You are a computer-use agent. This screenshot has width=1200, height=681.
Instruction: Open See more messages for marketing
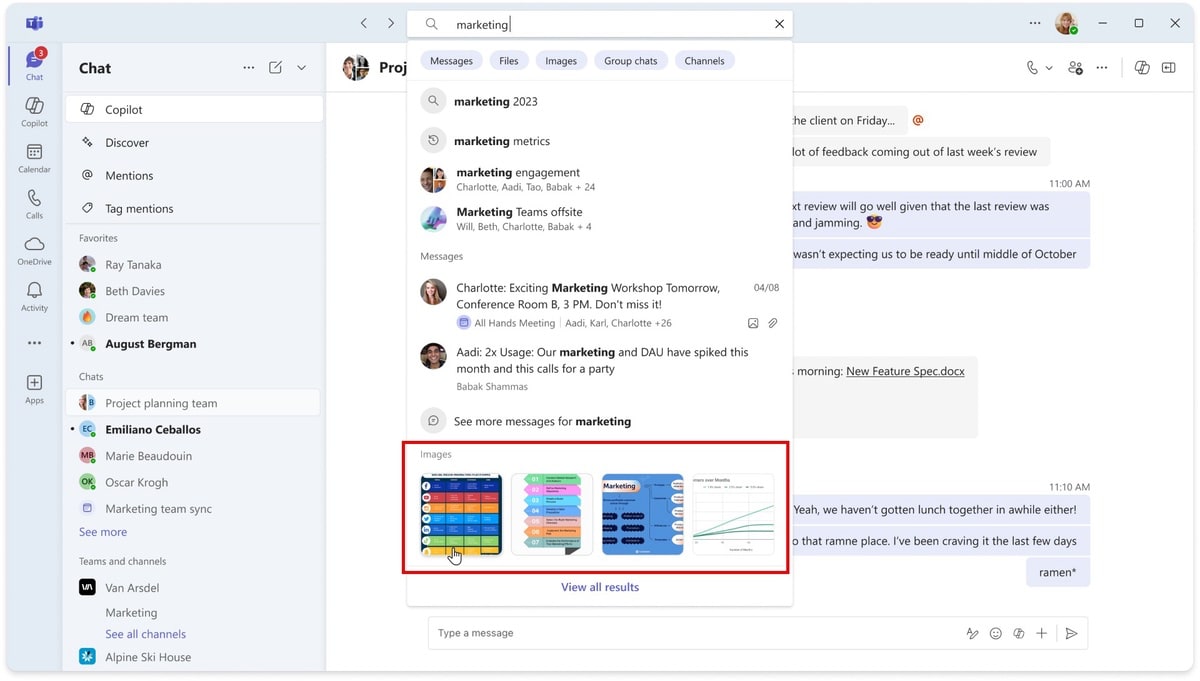coord(541,421)
